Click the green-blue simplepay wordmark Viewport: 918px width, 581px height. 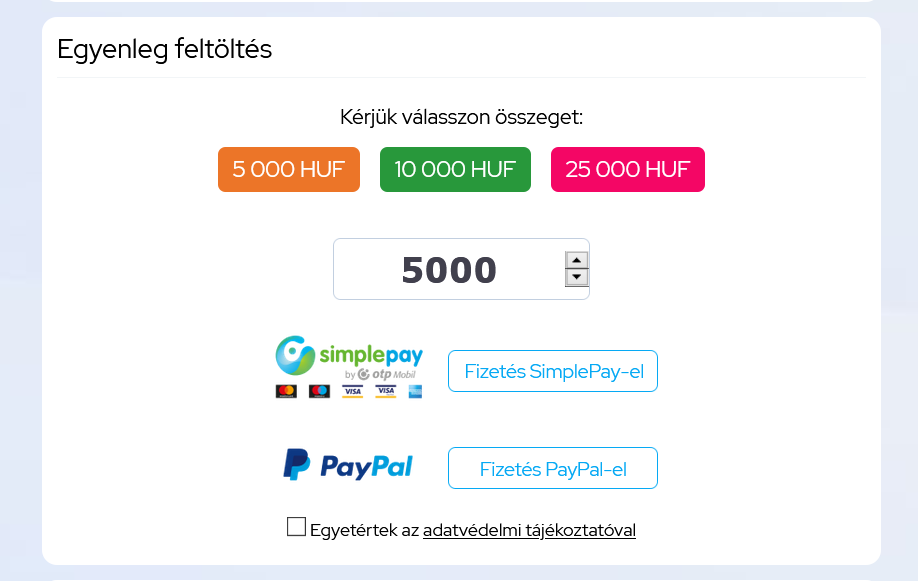pos(371,356)
